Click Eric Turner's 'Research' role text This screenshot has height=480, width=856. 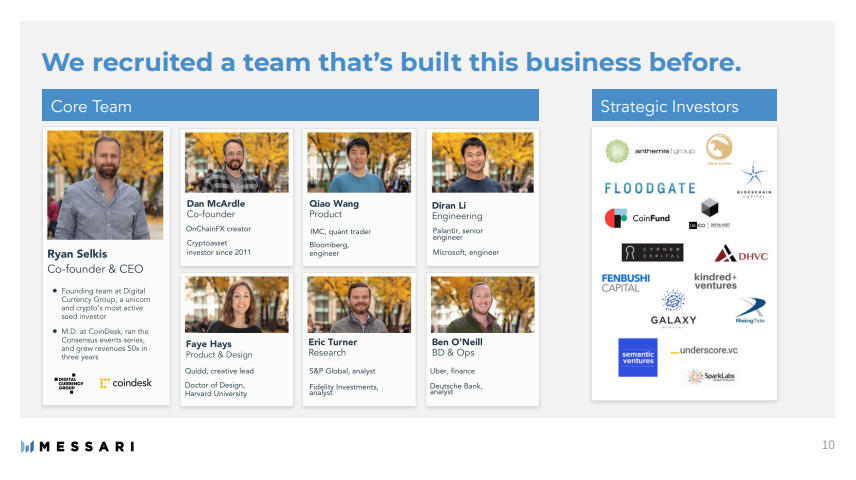click(x=327, y=353)
